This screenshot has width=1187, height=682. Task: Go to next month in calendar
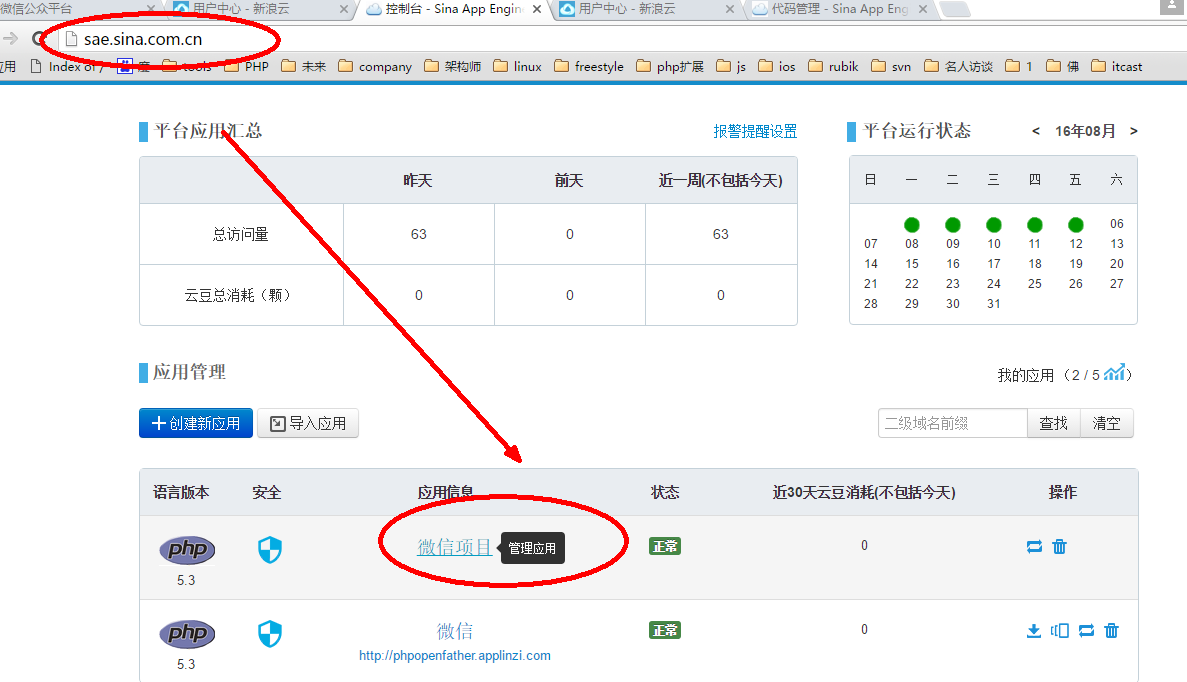point(1133,131)
